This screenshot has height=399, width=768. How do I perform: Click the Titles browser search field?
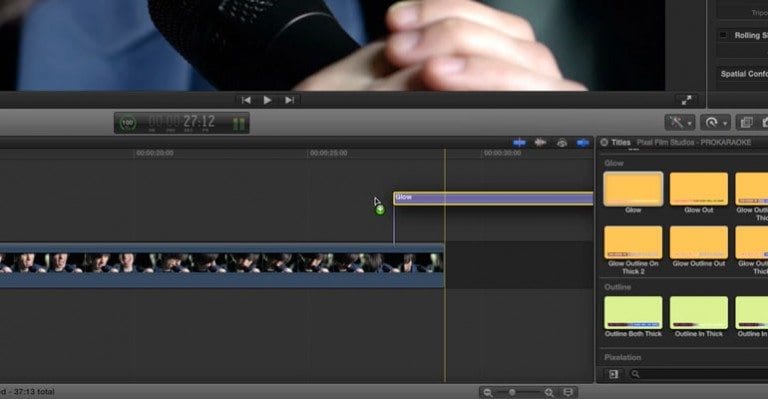(698, 374)
